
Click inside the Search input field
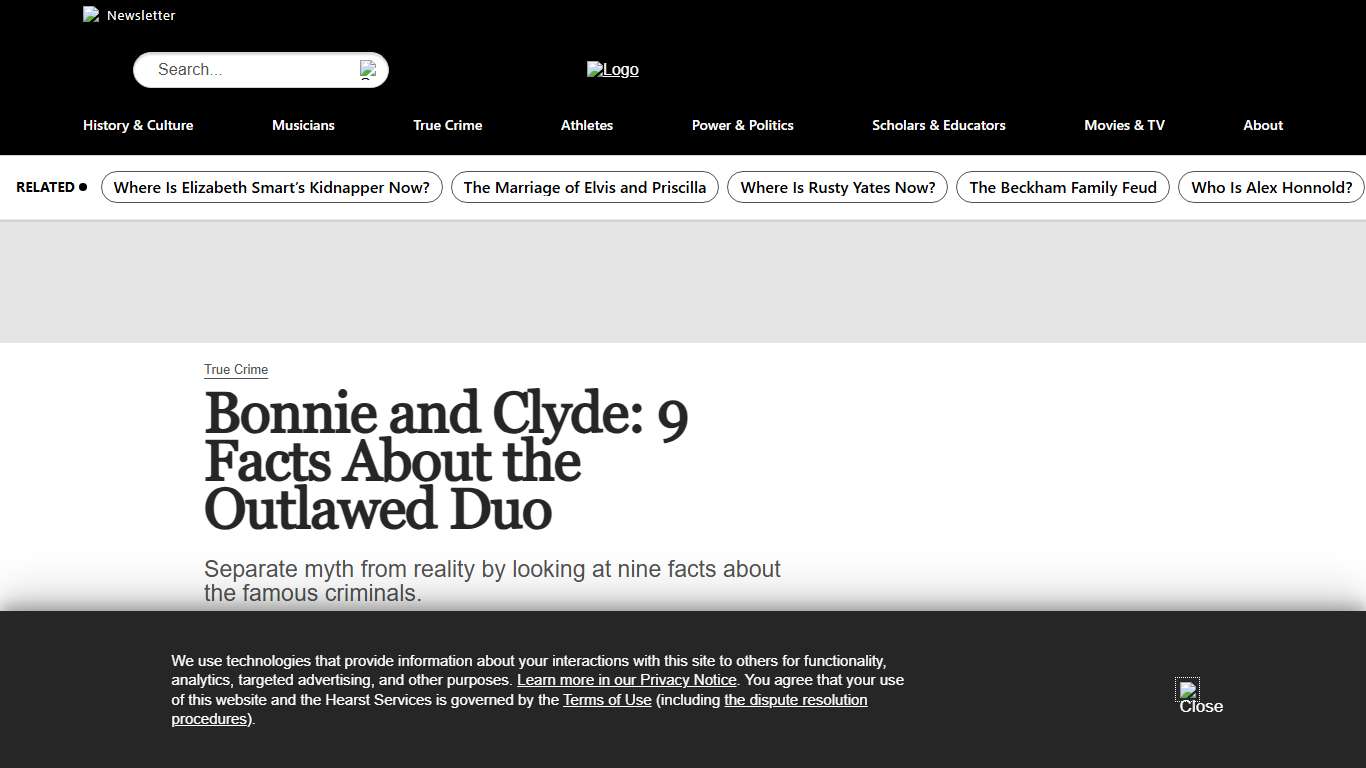[240, 69]
